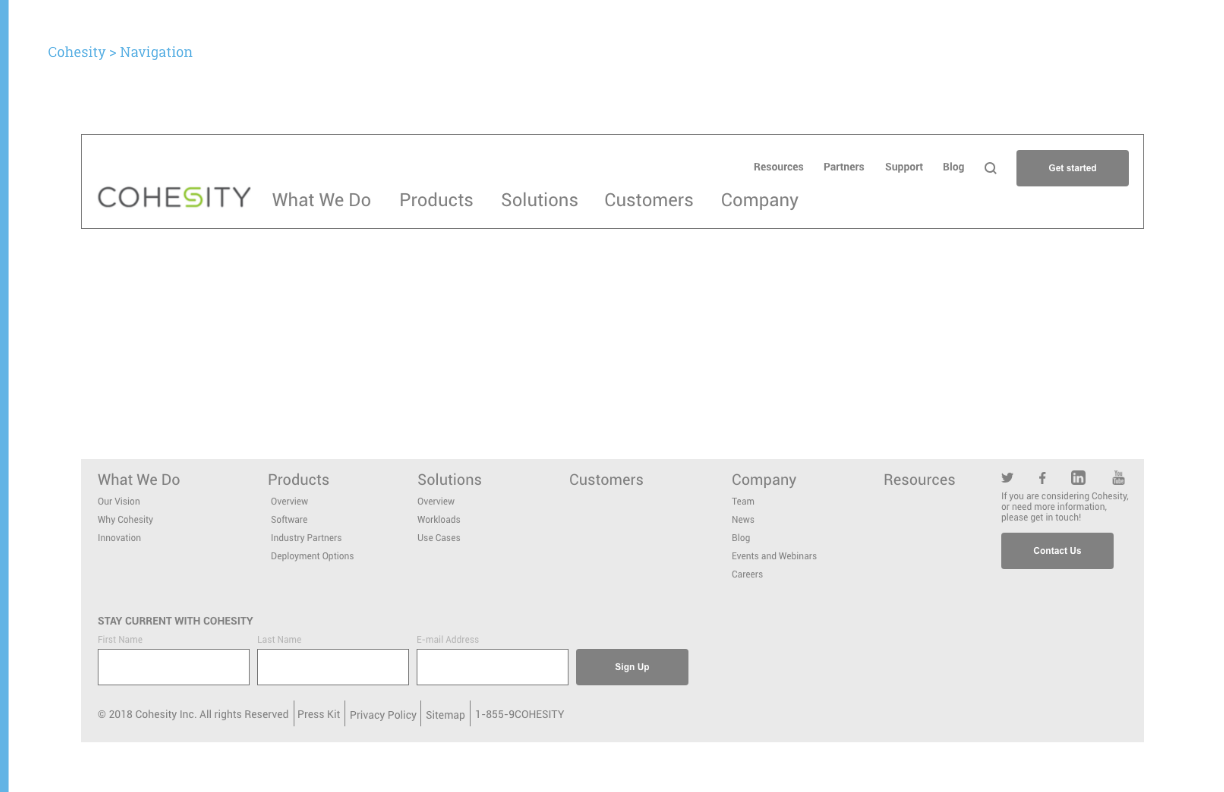1224x792 pixels.
Task: Click the Contact Us button
Action: [1057, 551]
